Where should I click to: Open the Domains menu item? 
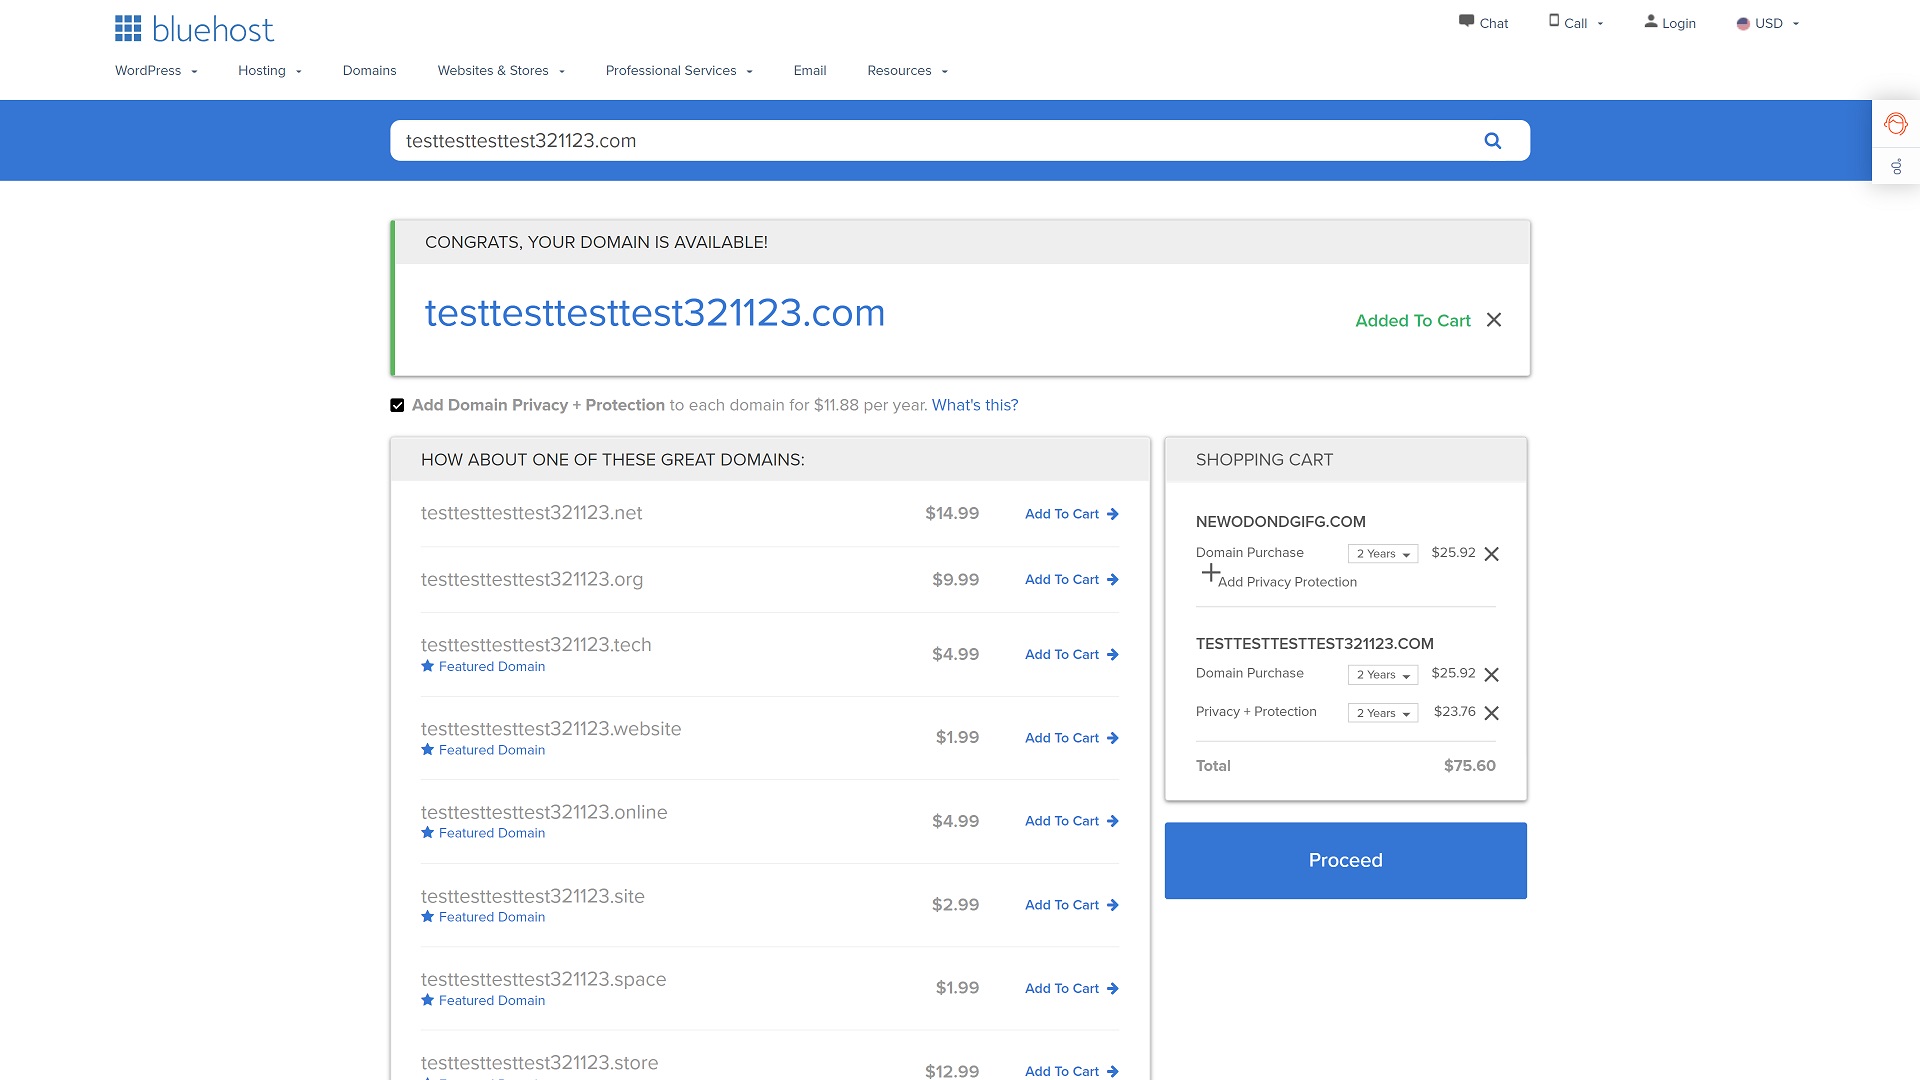(369, 71)
